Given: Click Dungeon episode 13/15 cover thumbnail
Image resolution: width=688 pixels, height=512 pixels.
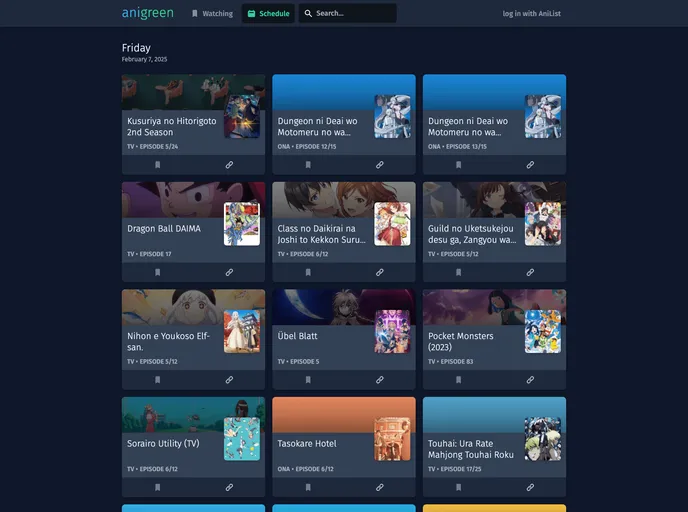Looking at the screenshot, I should pyautogui.click(x=543, y=117).
